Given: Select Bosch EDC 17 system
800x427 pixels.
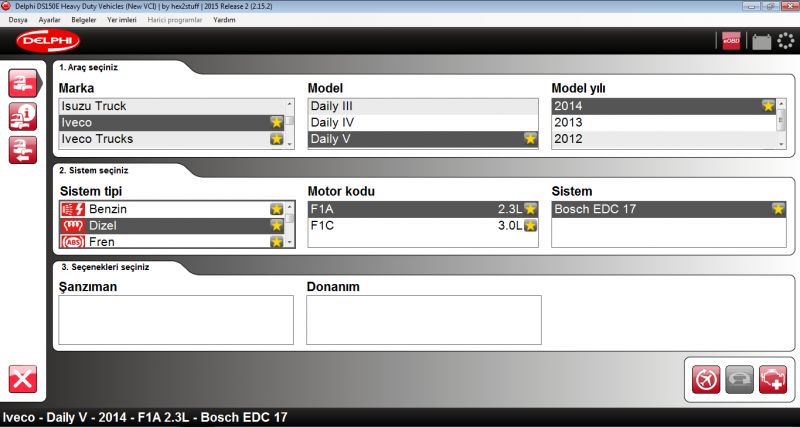Looking at the screenshot, I should pyautogui.click(x=668, y=209).
